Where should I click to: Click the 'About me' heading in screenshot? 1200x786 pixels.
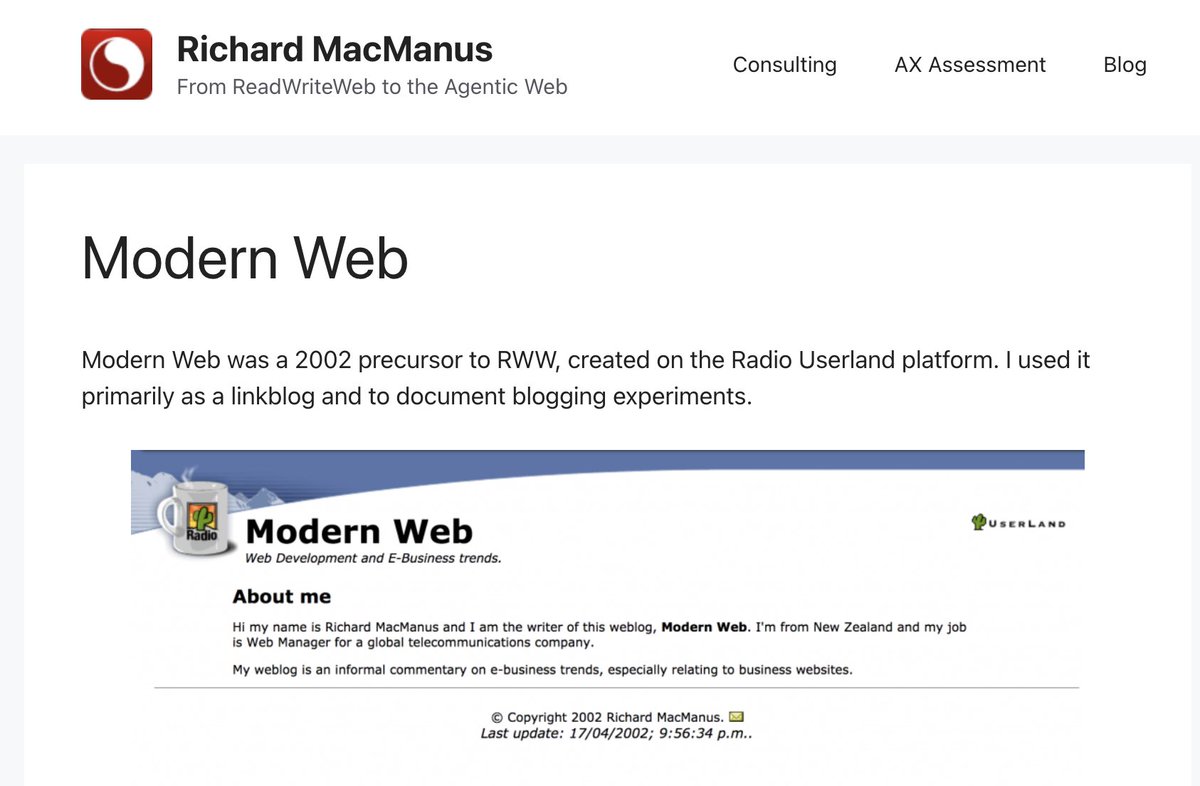tap(282, 597)
